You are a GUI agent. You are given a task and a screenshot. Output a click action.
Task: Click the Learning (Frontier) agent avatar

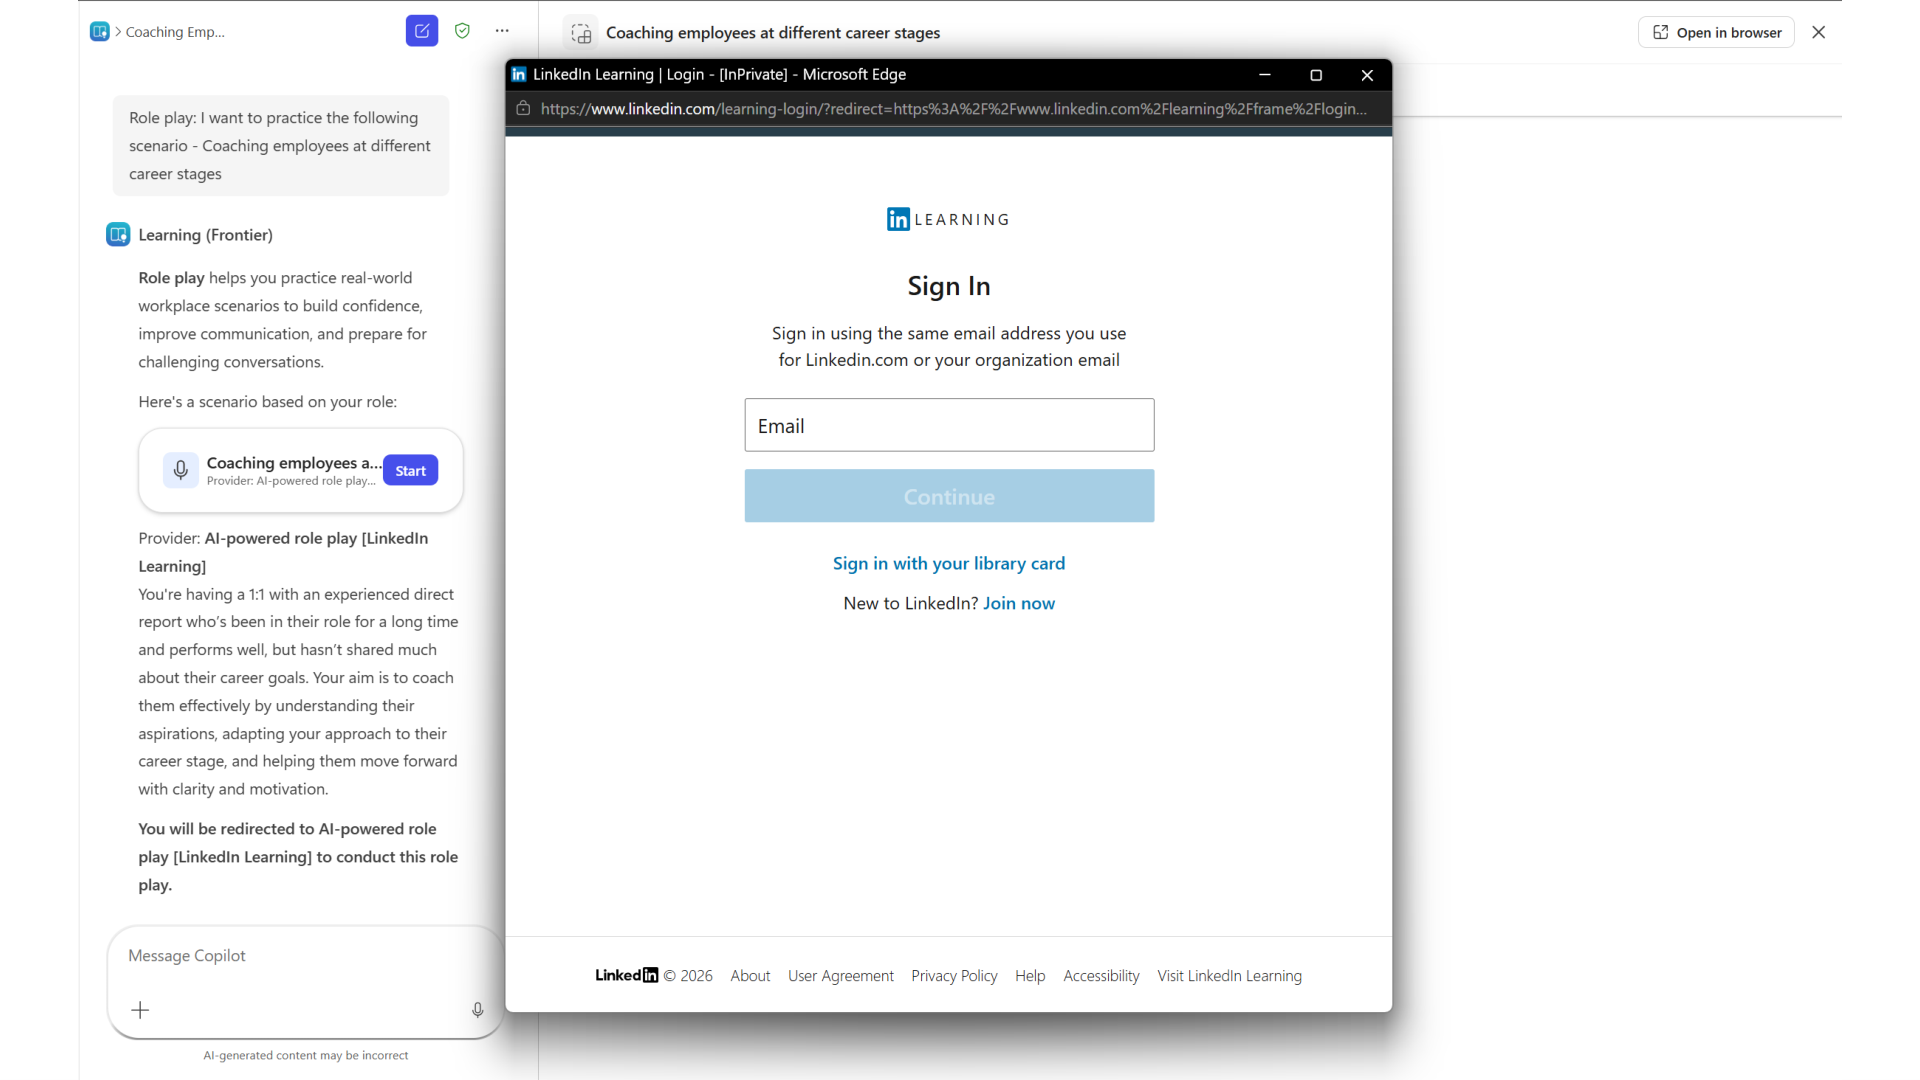pos(118,235)
